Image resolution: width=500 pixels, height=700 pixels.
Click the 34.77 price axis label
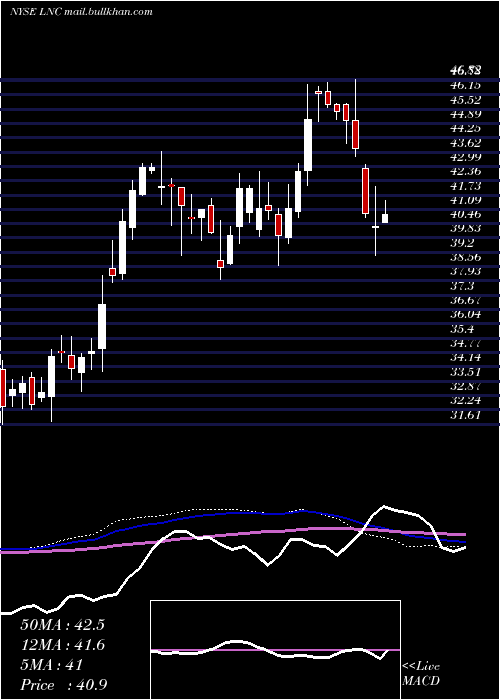coord(465,343)
